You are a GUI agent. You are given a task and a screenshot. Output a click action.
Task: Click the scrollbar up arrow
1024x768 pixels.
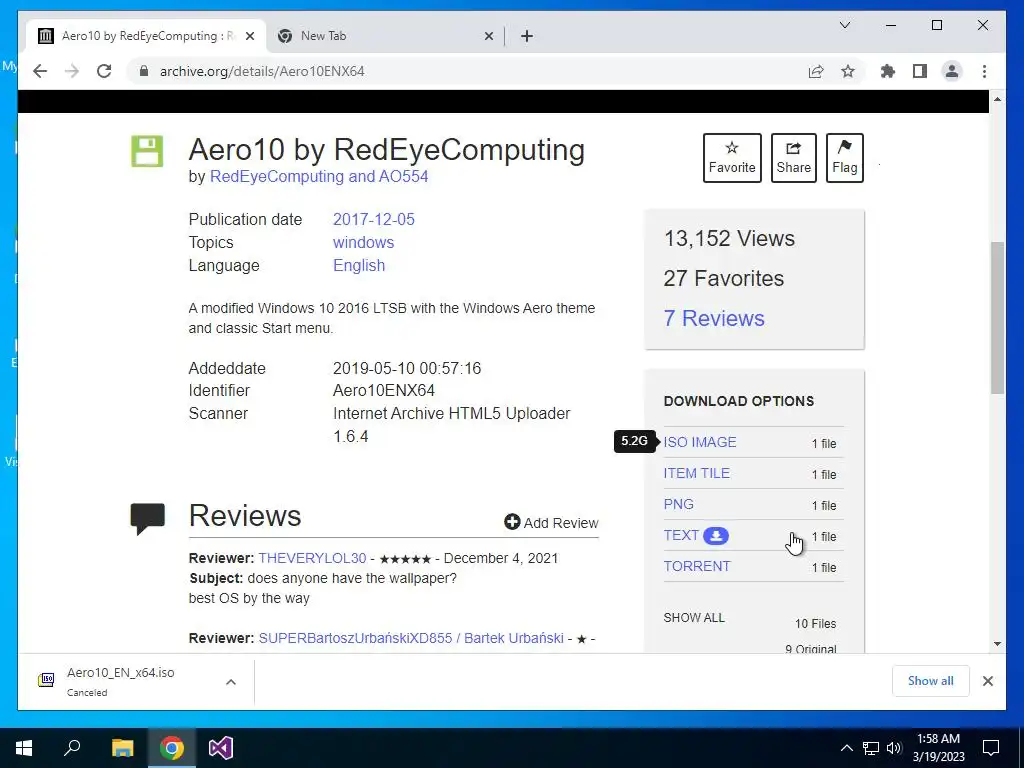point(997,99)
